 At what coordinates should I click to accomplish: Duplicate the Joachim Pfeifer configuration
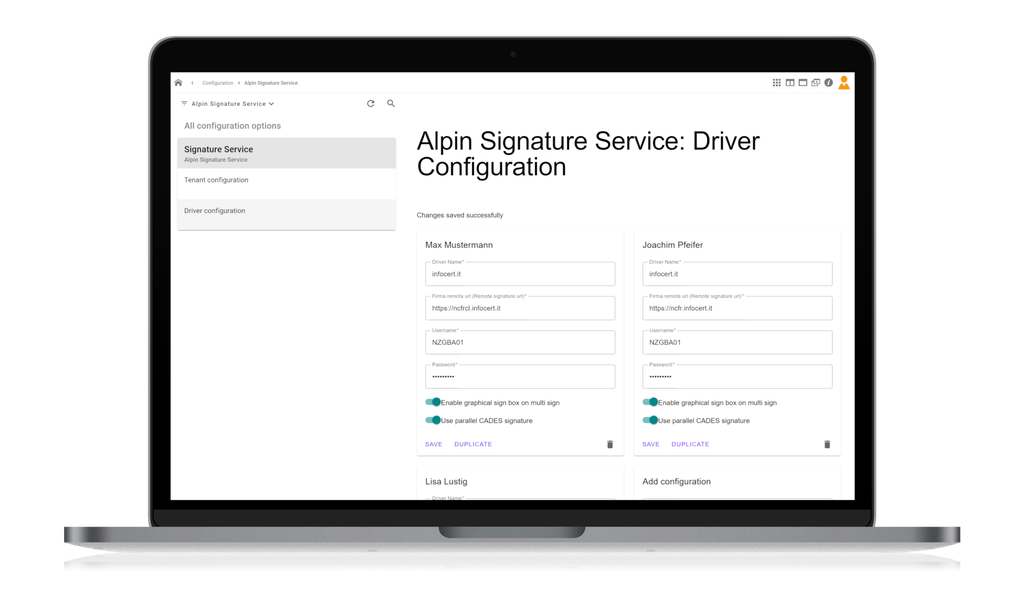click(690, 444)
